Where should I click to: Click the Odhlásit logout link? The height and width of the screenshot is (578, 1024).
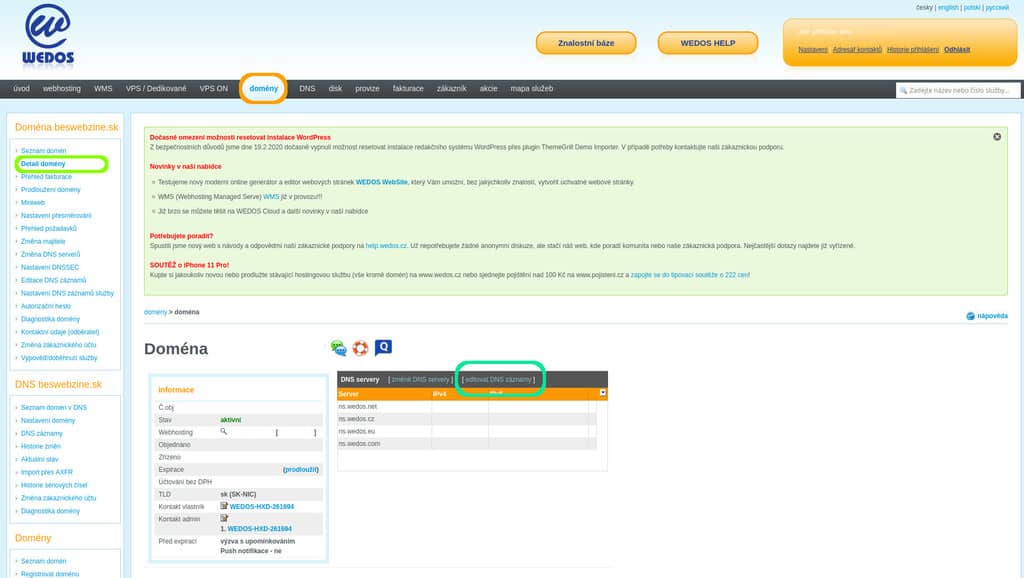point(957,50)
